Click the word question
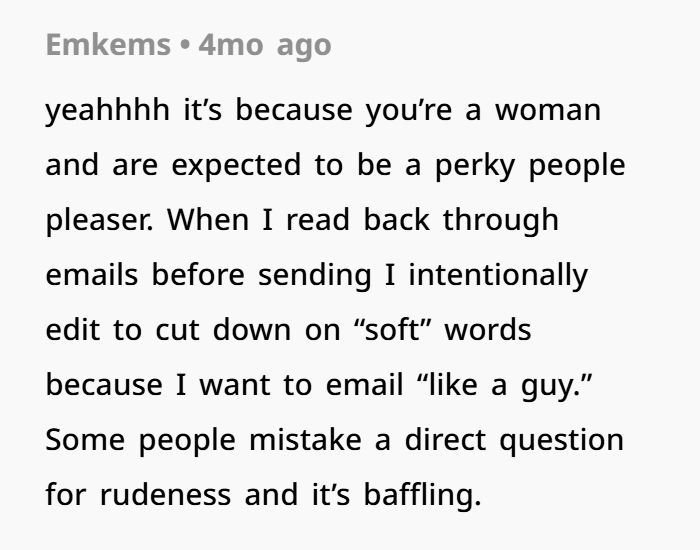This screenshot has width=700, height=550. pyautogui.click(x=561, y=441)
